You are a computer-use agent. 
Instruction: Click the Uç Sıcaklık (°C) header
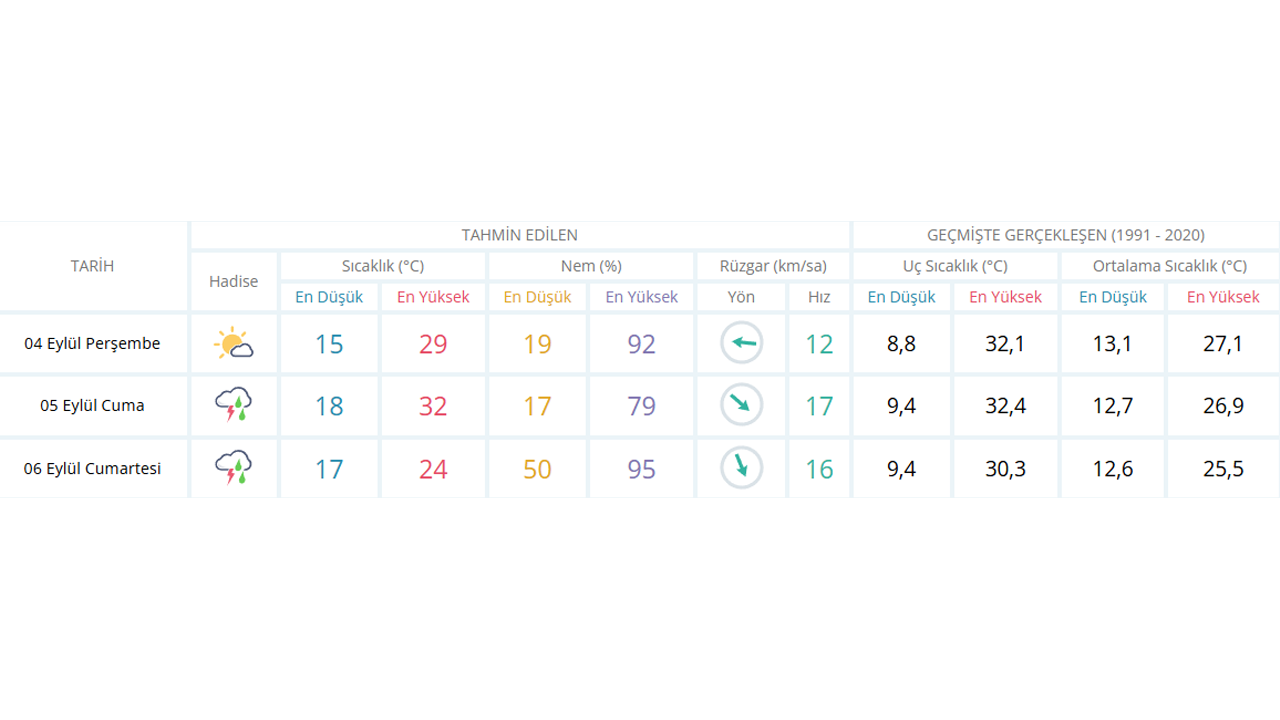(954, 266)
